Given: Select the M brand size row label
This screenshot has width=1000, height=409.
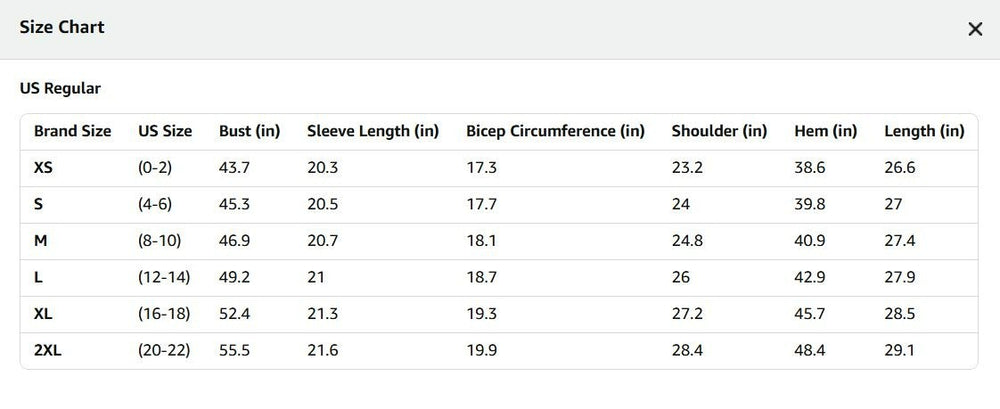Looking at the screenshot, I should (x=40, y=241).
